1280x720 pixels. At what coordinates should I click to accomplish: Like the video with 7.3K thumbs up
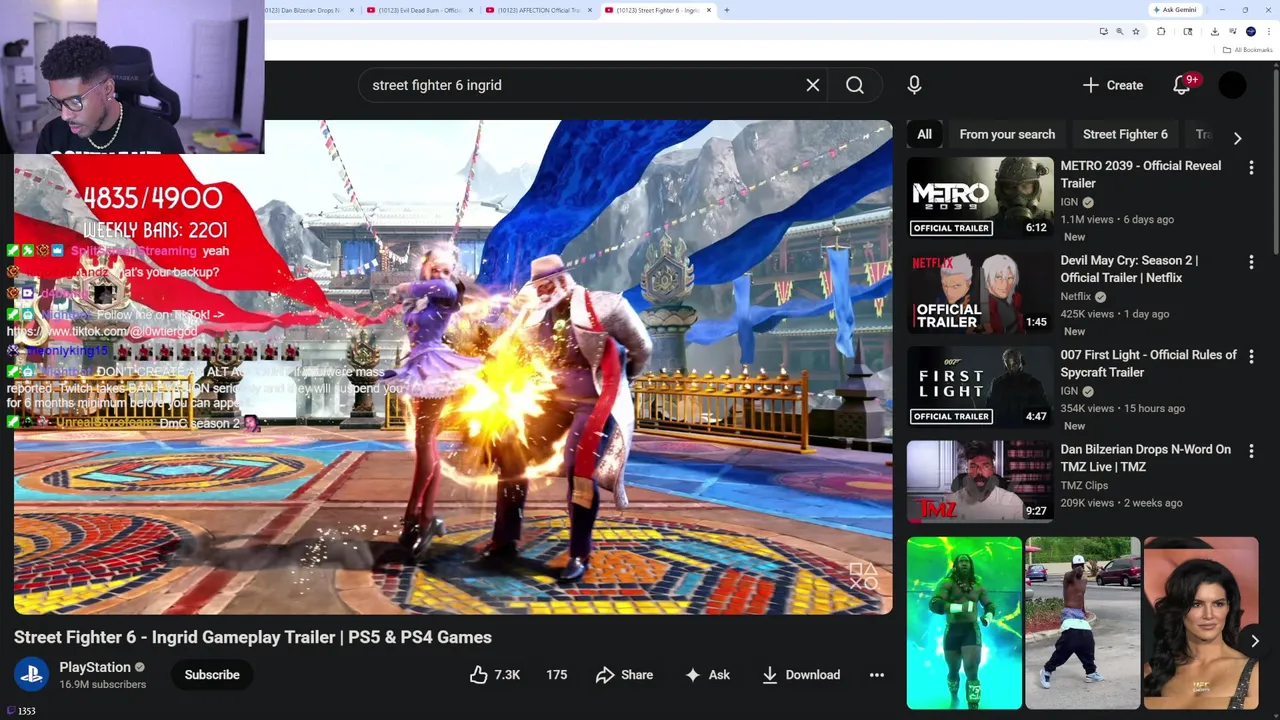pyautogui.click(x=495, y=675)
